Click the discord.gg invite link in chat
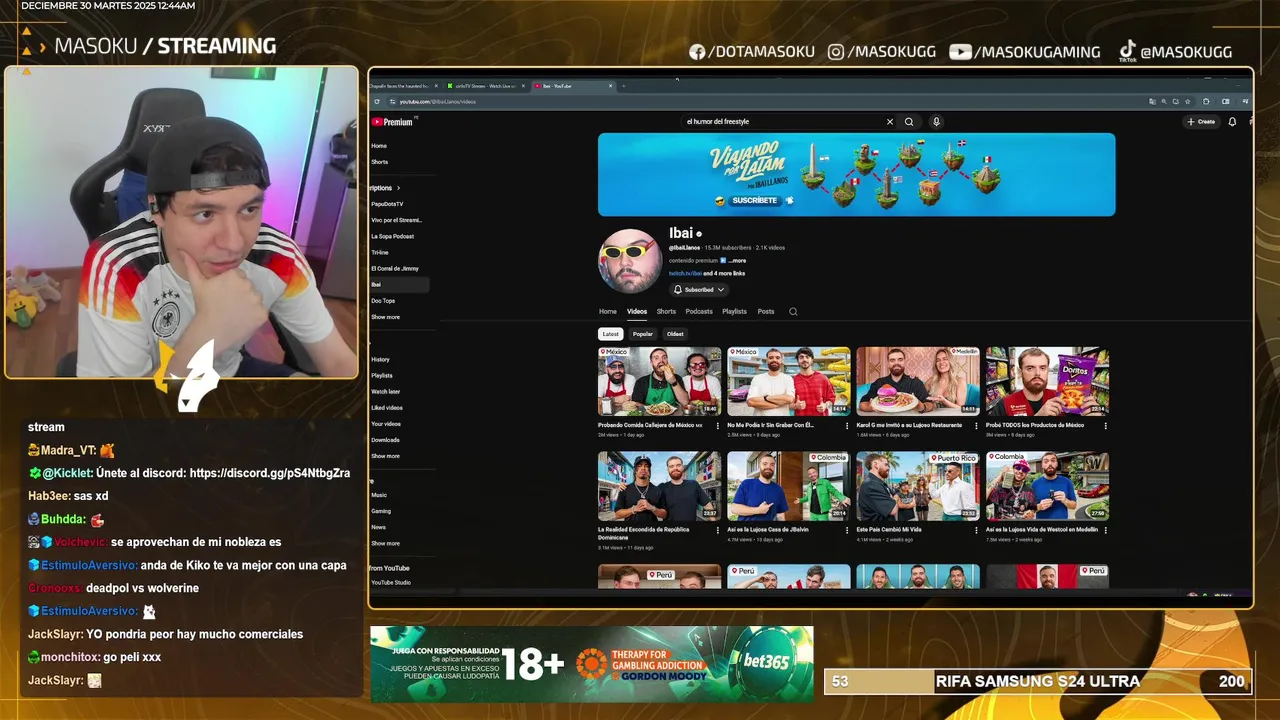This screenshot has width=1280, height=720. tap(269, 473)
